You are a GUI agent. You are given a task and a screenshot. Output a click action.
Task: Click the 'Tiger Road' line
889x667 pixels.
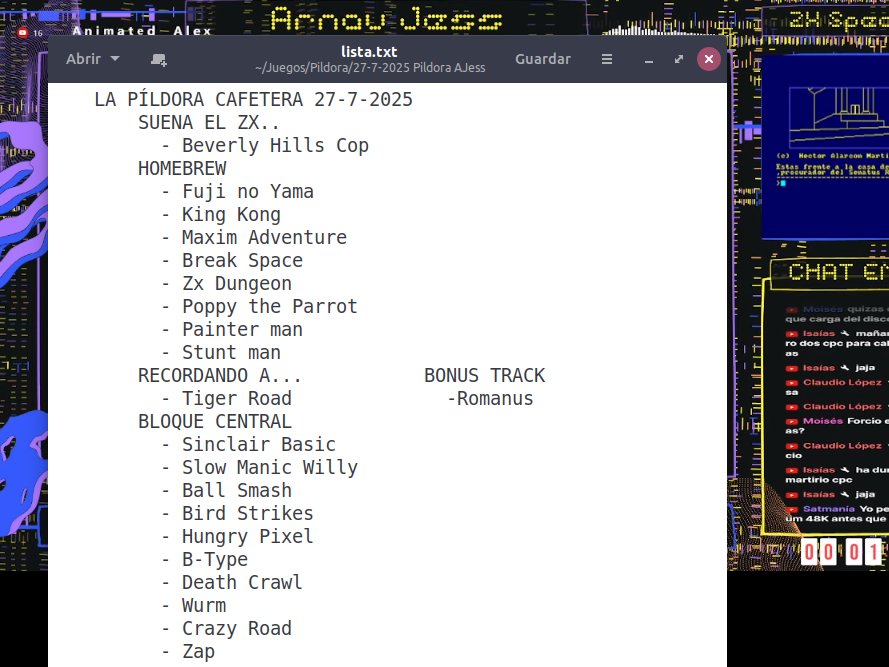point(227,398)
